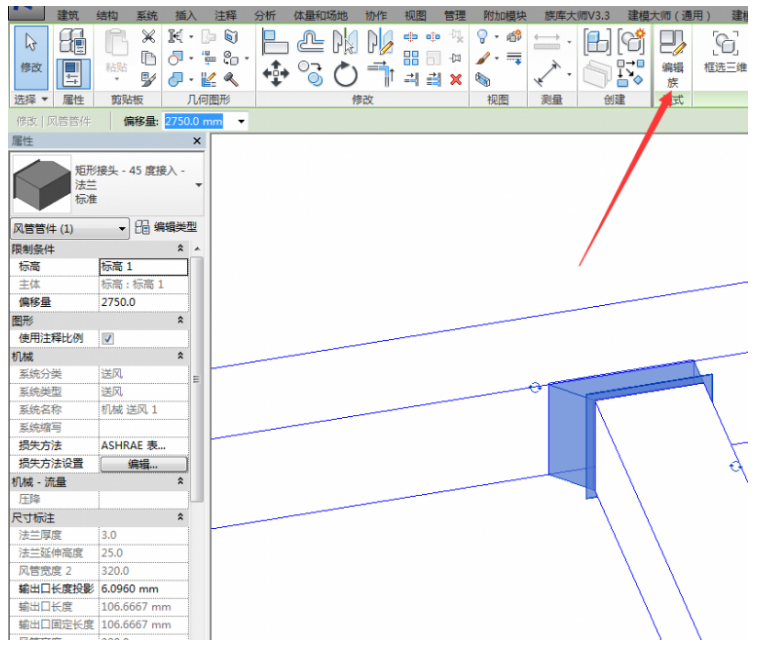The width and height of the screenshot is (765, 645).
Task: Click the 编辑类型 button
Action: (167, 228)
